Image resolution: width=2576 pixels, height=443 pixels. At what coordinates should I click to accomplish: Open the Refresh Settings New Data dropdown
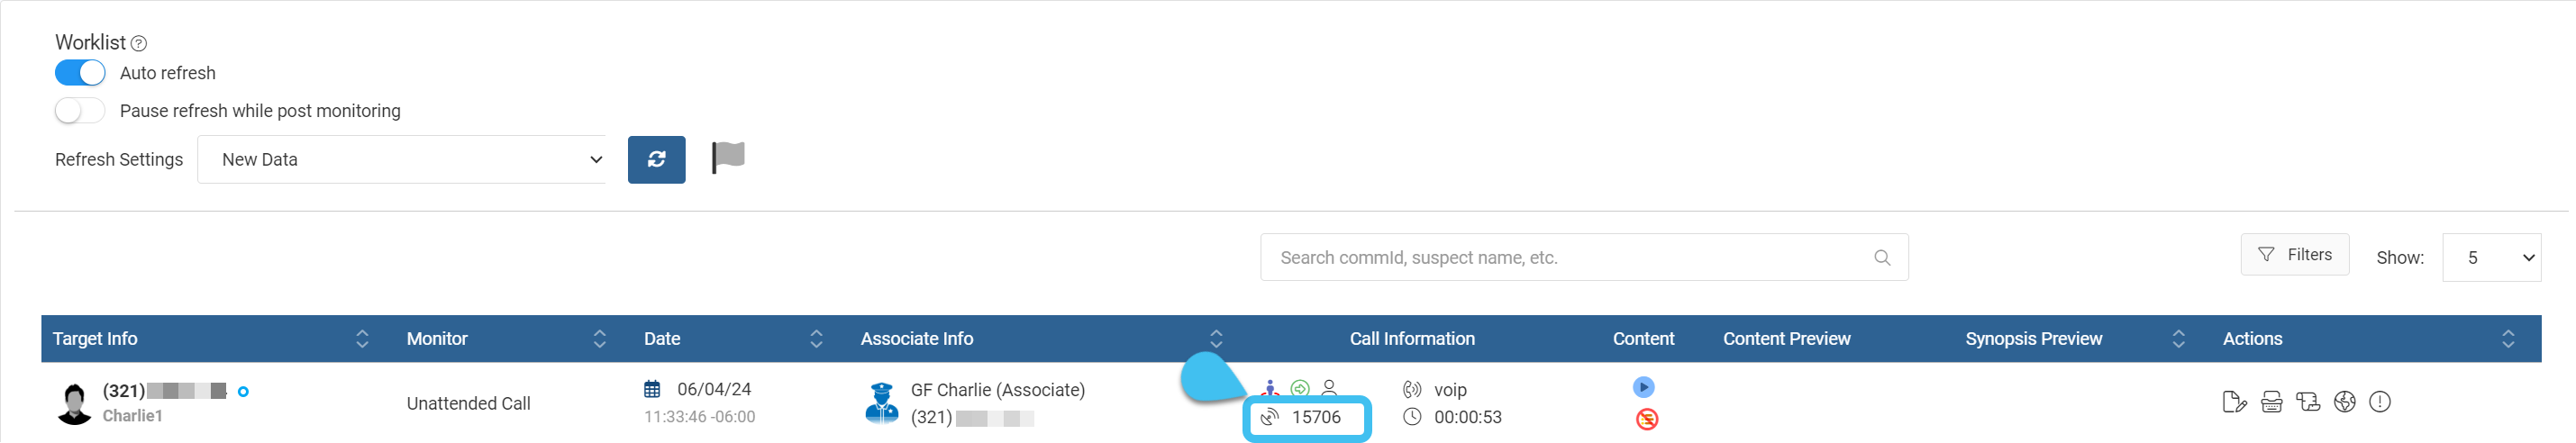402,160
